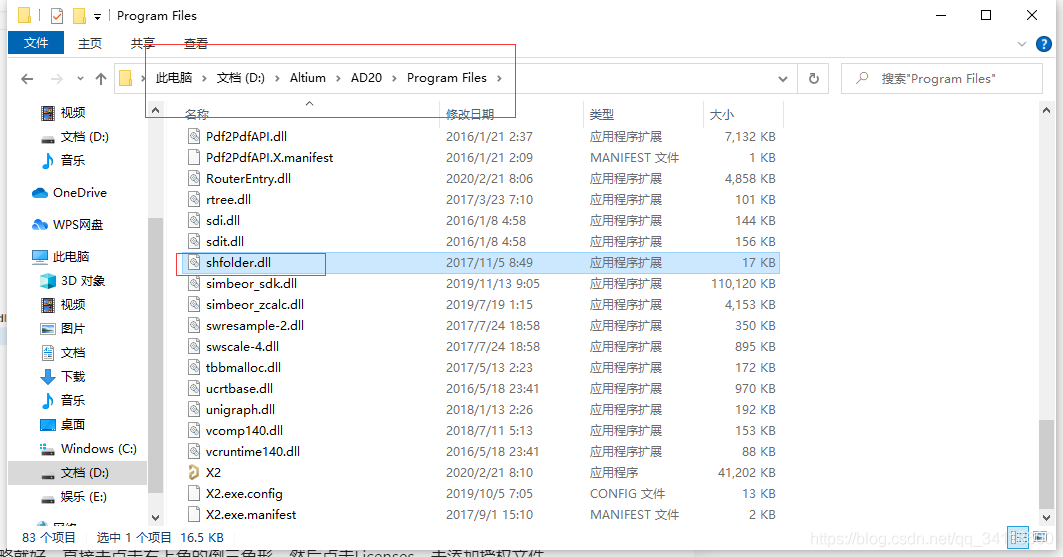Go up one folder level arrow
This screenshot has height=557, width=1063.
click(x=101, y=79)
